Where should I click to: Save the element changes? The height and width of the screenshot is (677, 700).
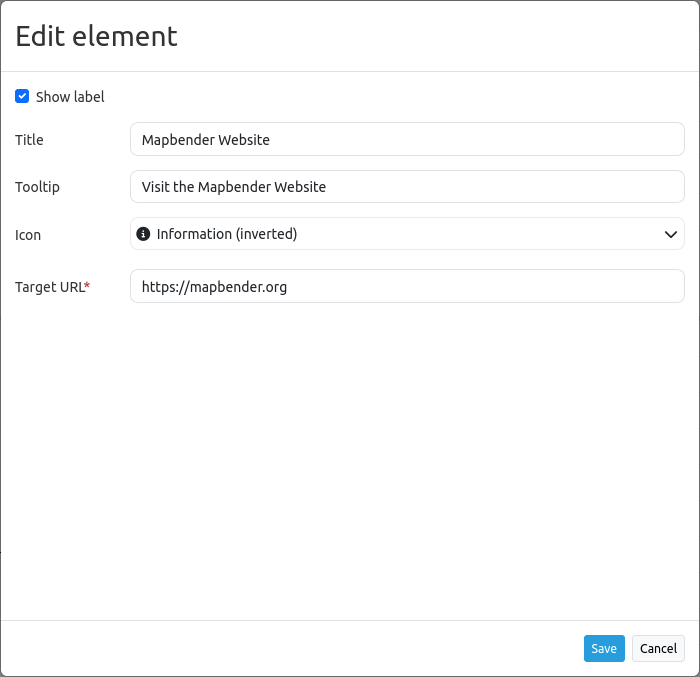(x=604, y=648)
